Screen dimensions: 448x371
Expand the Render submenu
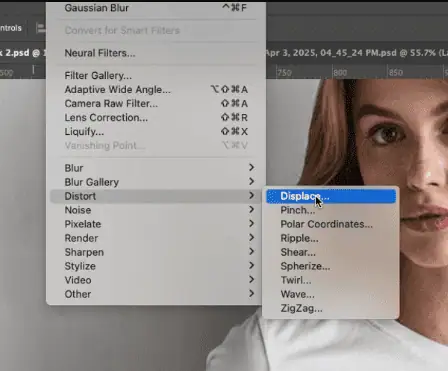(156, 238)
